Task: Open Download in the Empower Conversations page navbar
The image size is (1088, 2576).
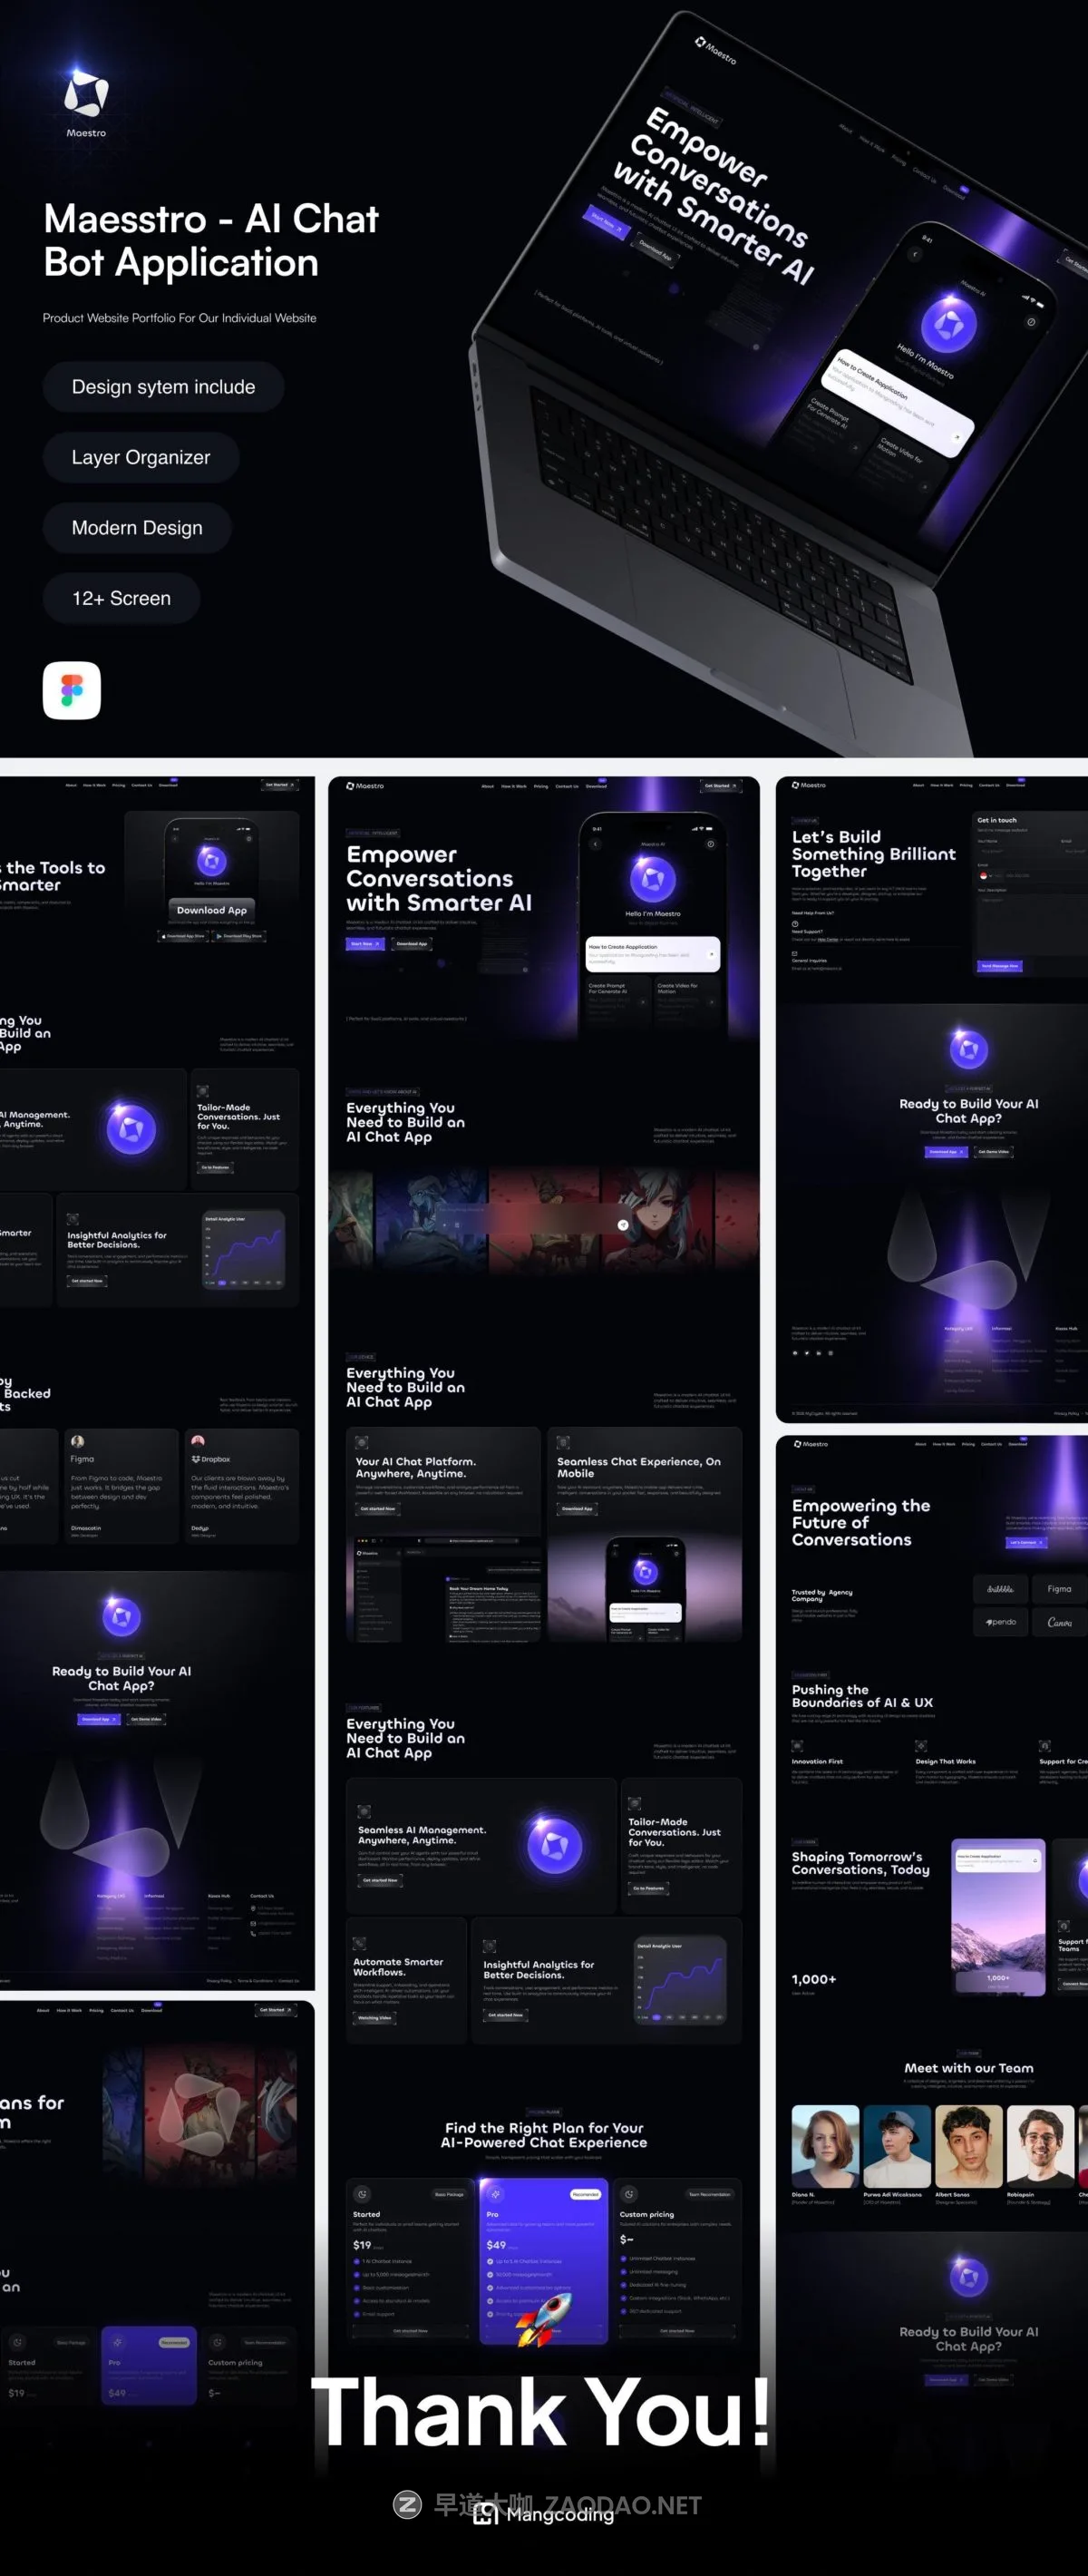Action: point(596,786)
